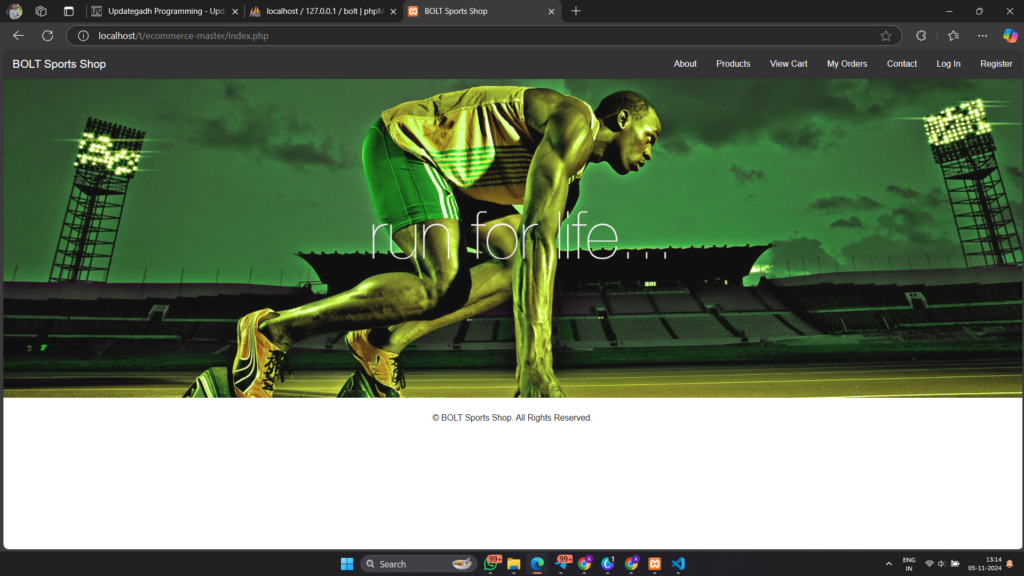Launch Copilot from the browser toolbar
Viewport: 1024px width, 576px height.
[1010, 36]
